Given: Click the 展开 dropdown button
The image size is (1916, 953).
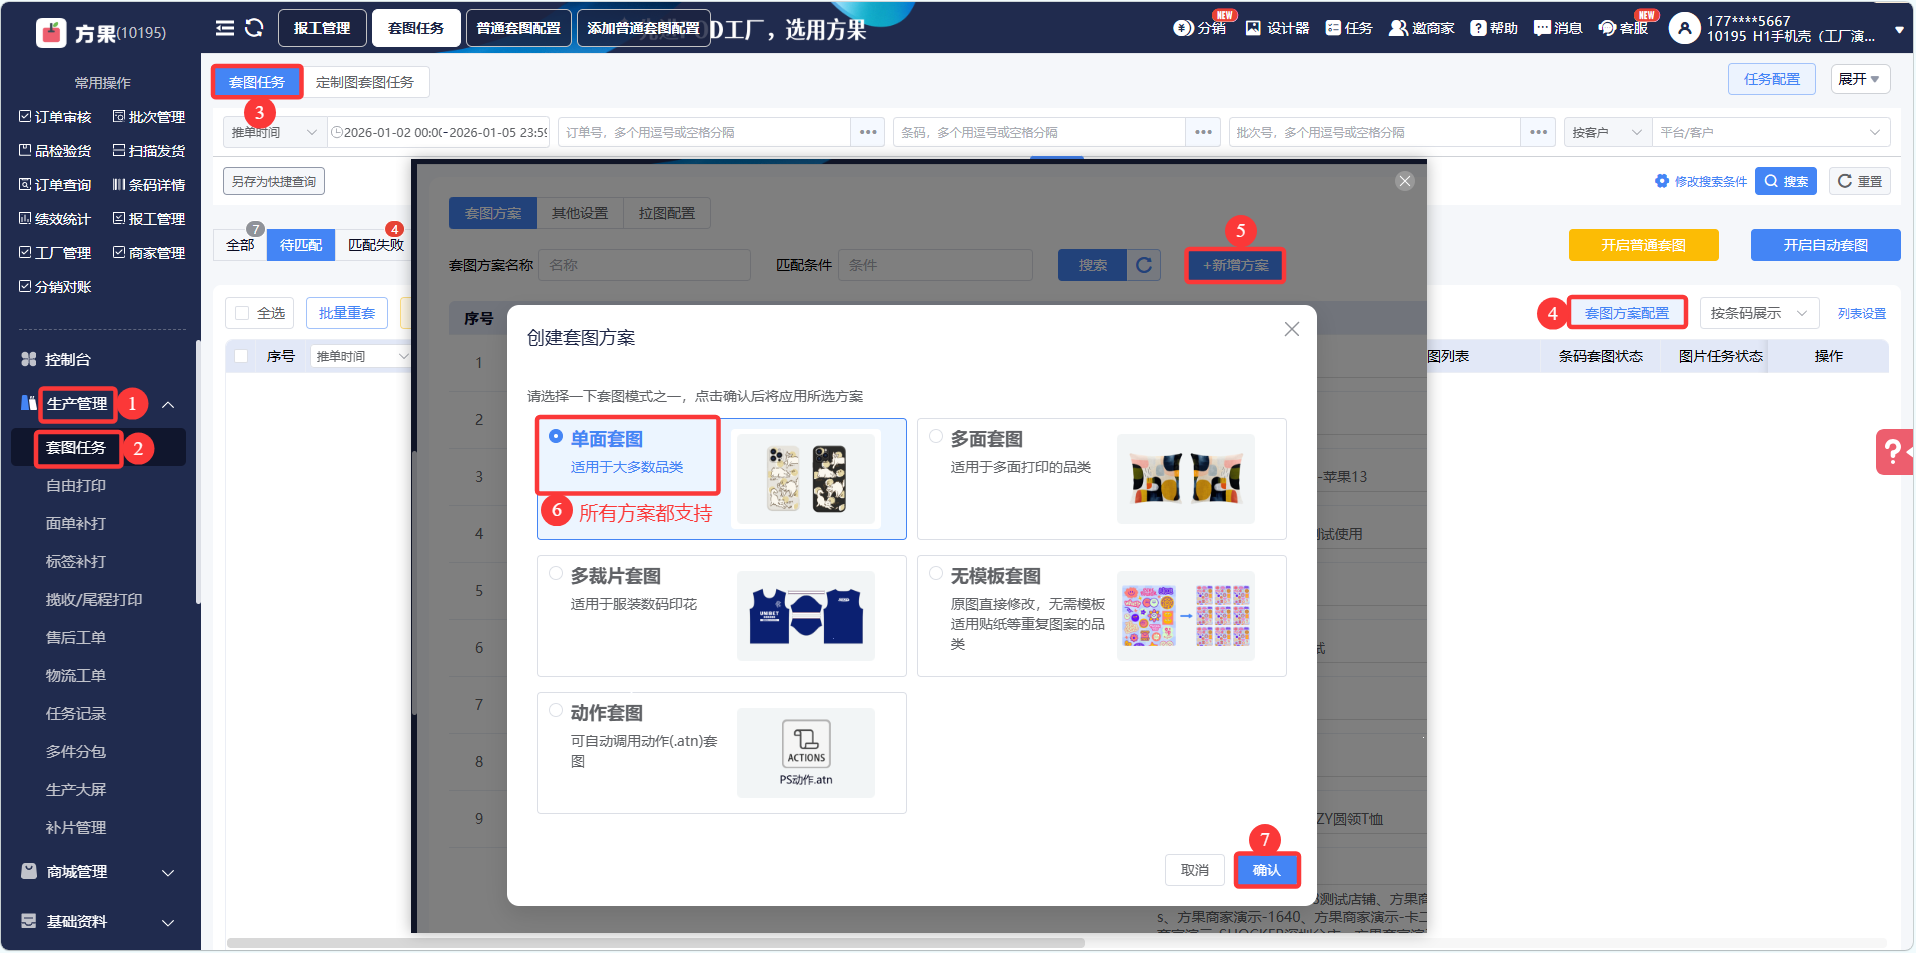Looking at the screenshot, I should (x=1860, y=79).
